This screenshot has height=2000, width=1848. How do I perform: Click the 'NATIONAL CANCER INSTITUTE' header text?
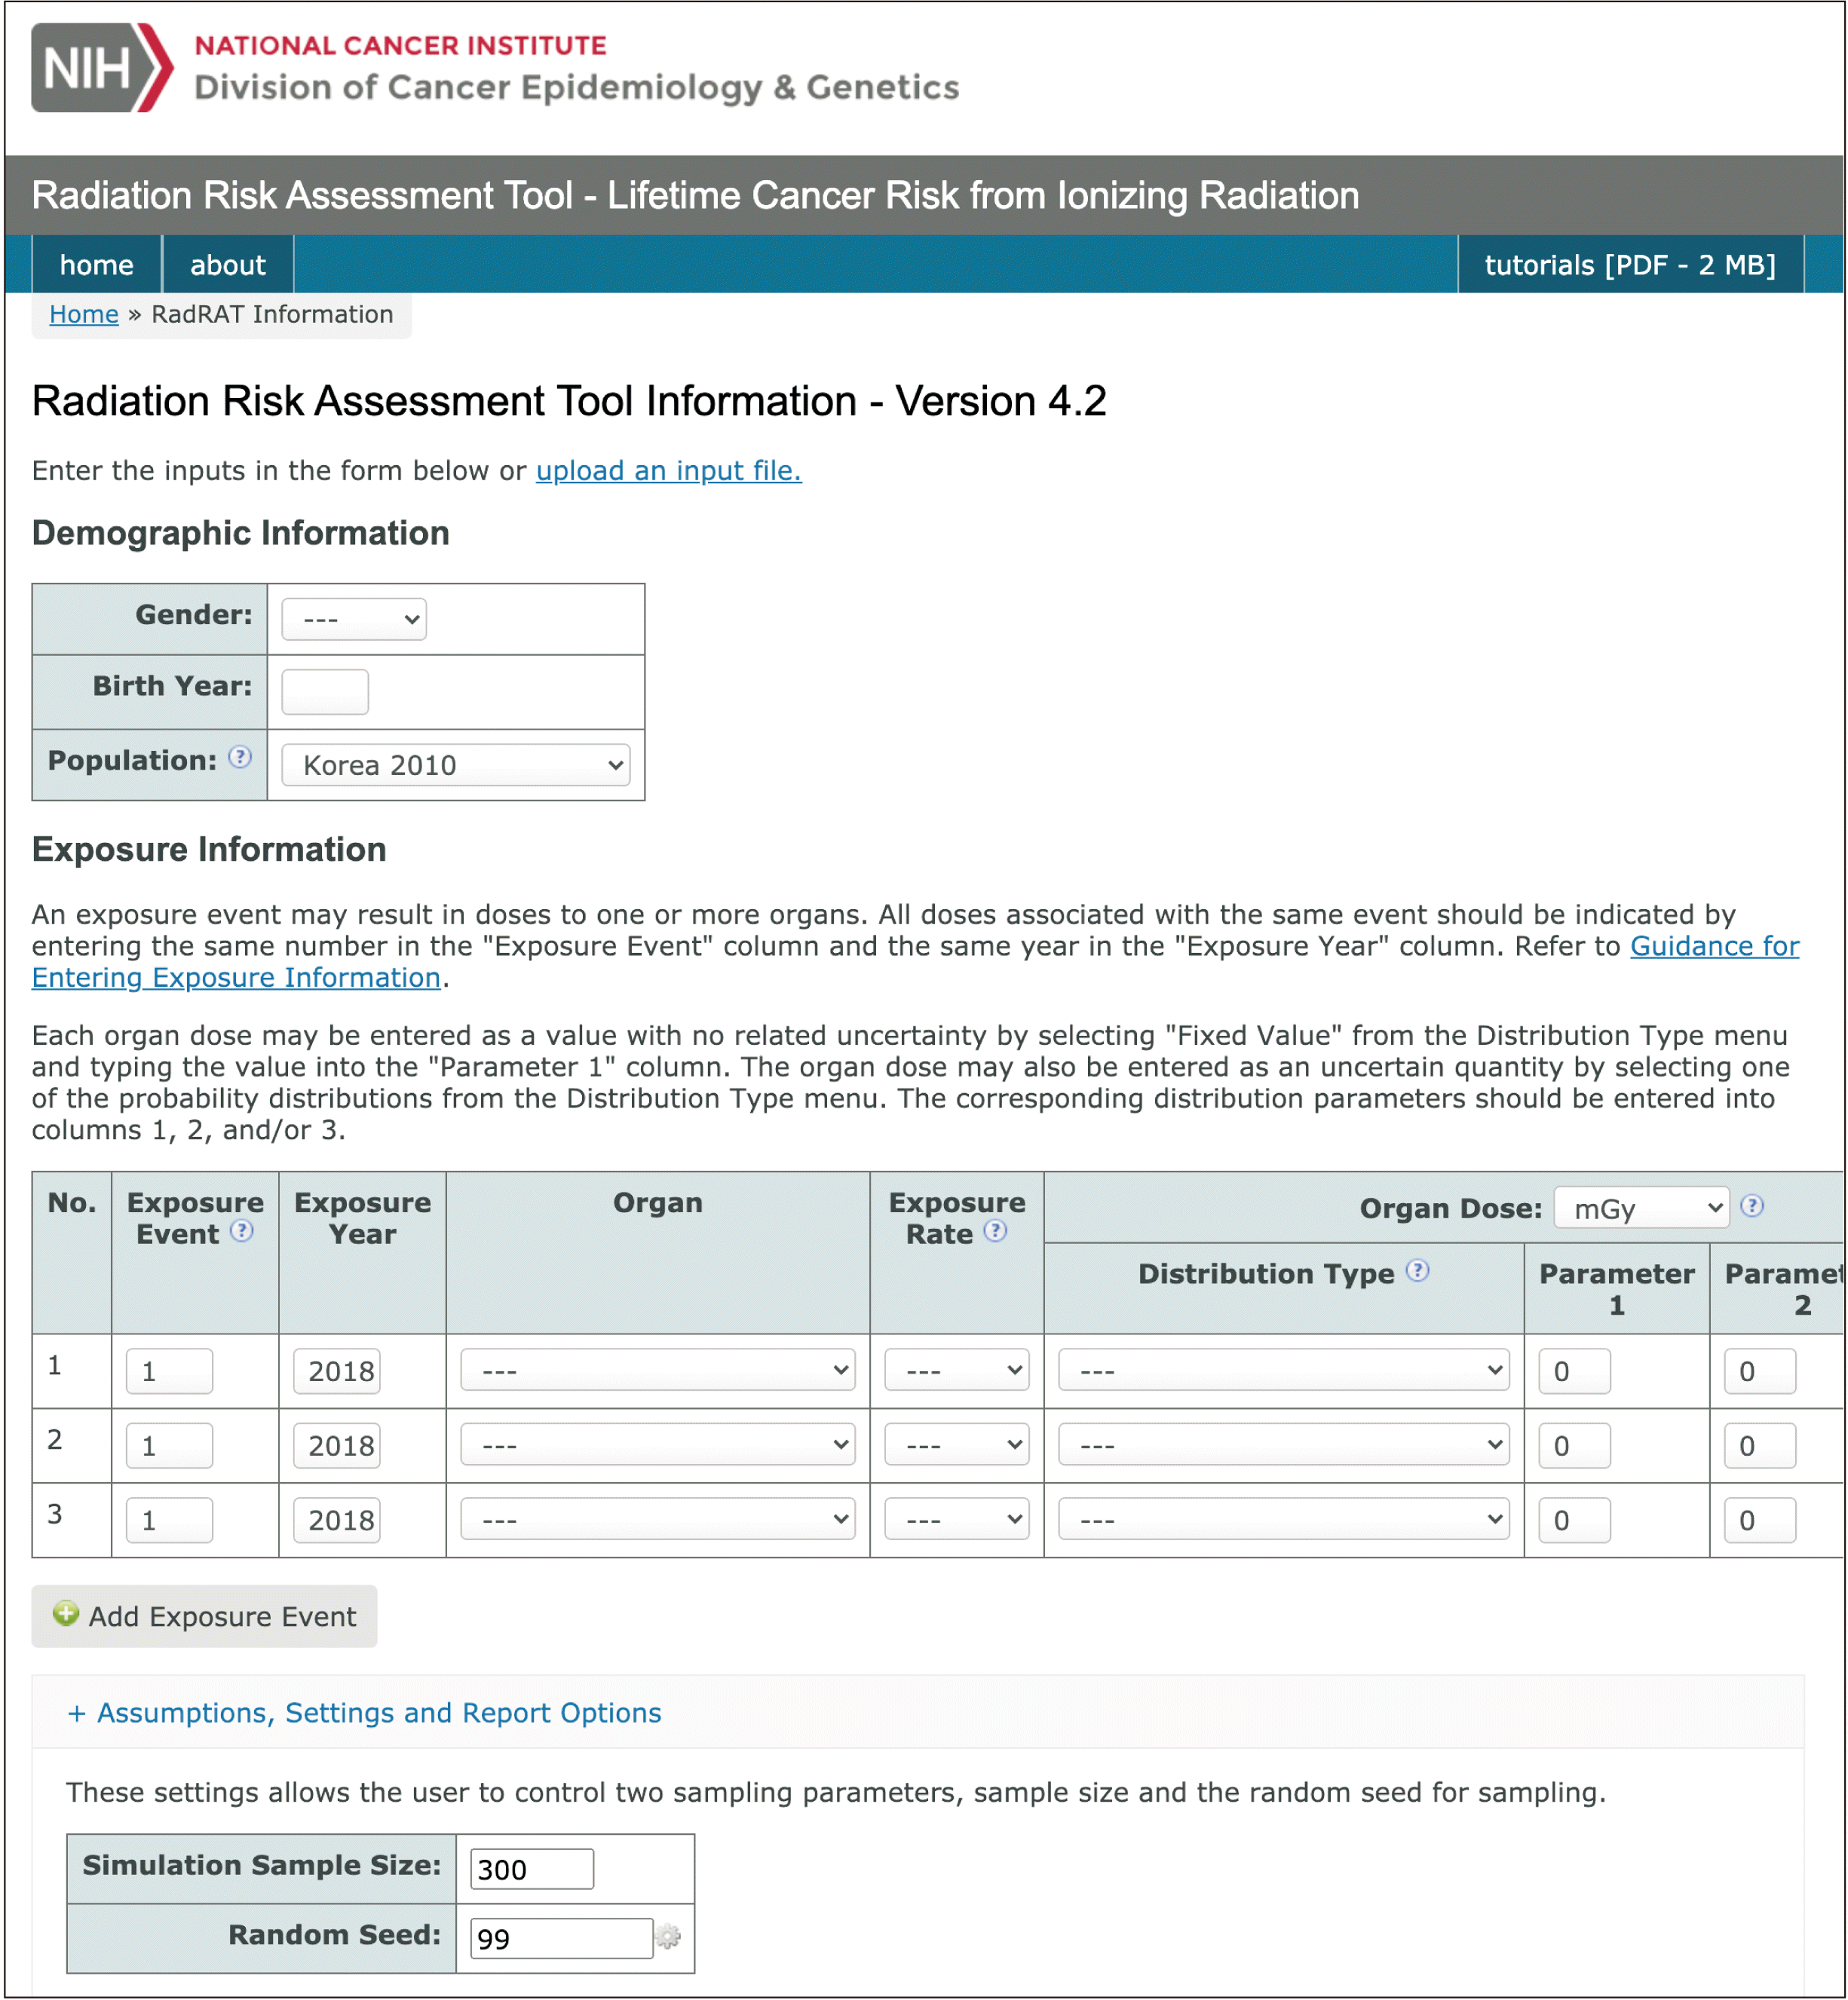[x=400, y=45]
